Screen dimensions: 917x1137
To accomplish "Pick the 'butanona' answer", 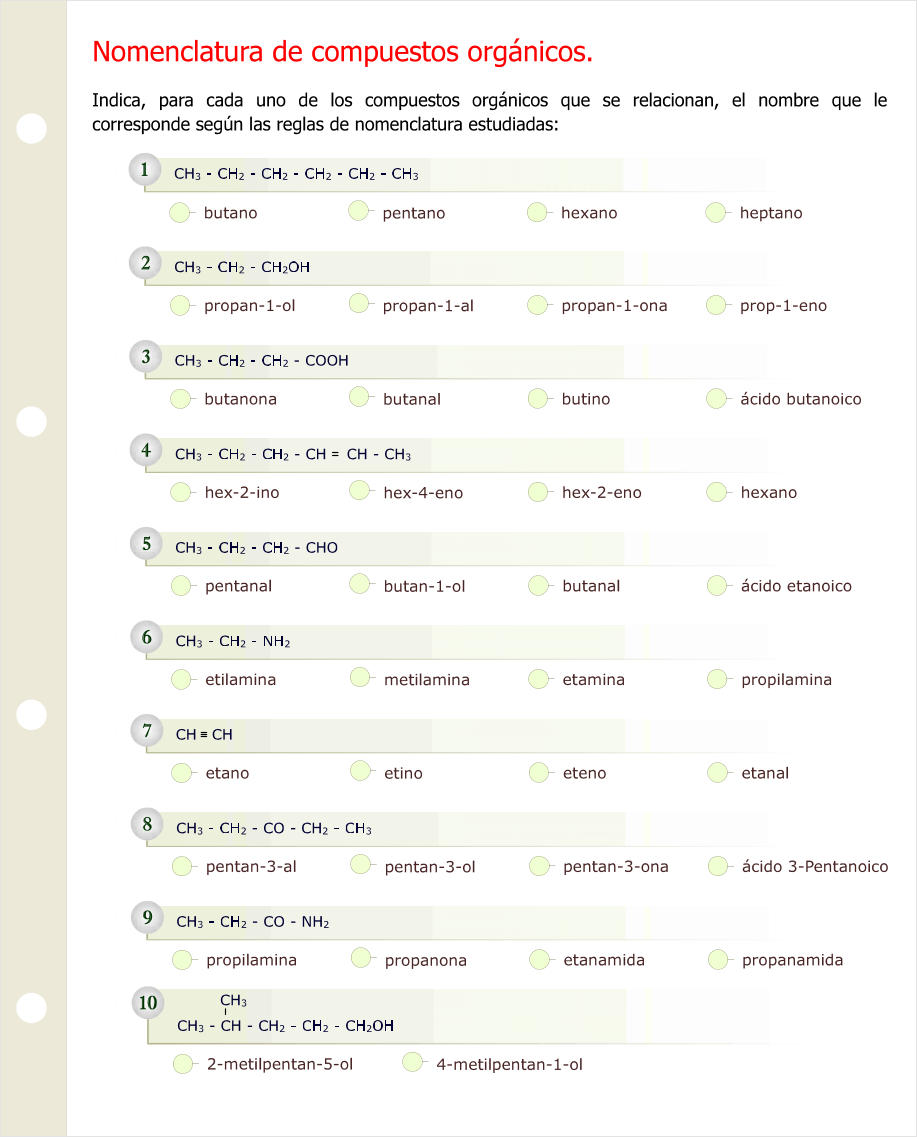I will [181, 399].
